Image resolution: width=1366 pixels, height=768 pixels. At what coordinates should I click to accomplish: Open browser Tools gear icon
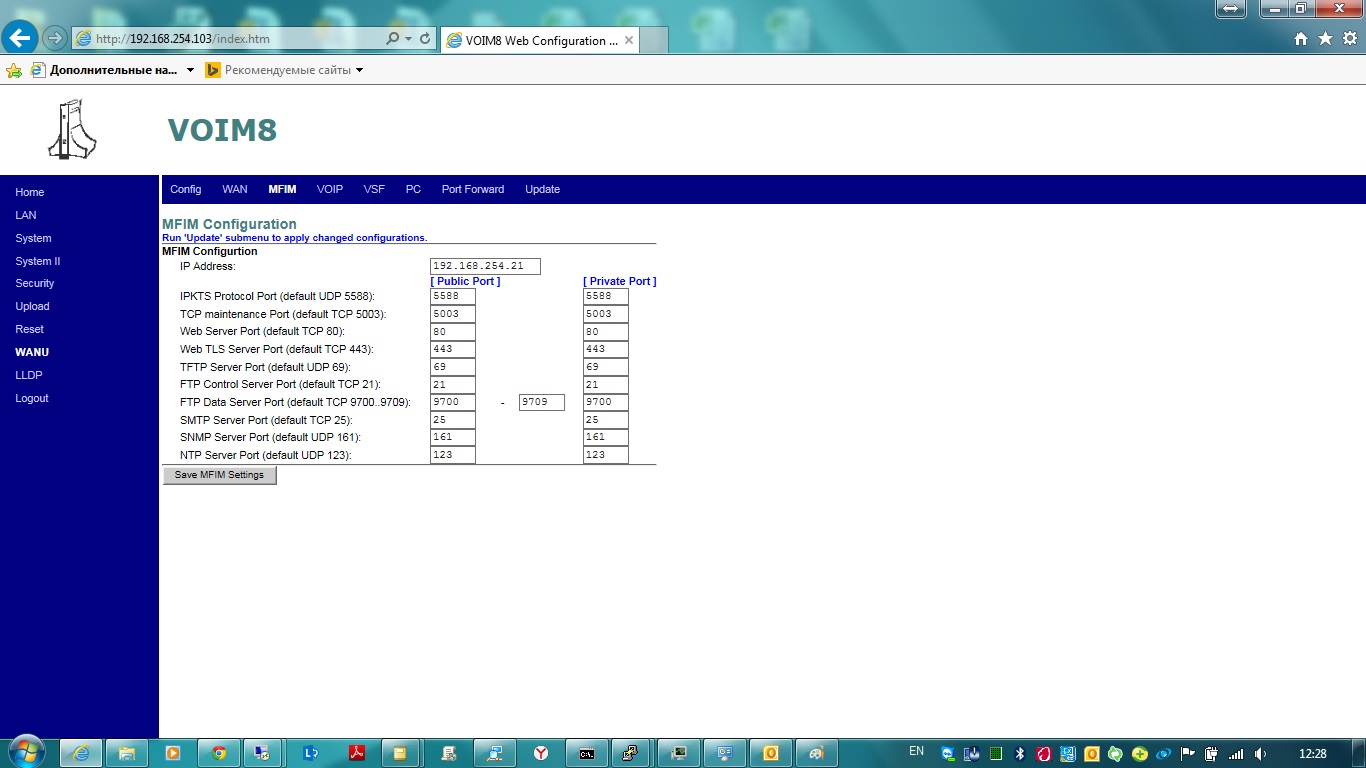pyautogui.click(x=1349, y=39)
